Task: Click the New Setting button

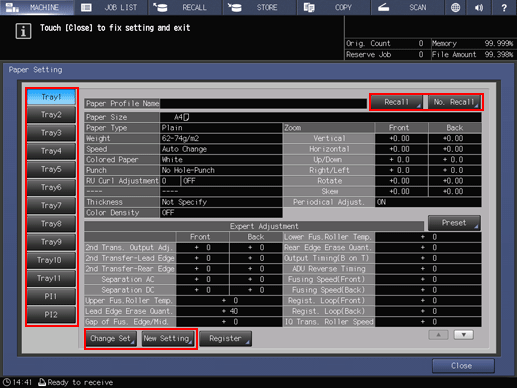Action: [168, 339]
